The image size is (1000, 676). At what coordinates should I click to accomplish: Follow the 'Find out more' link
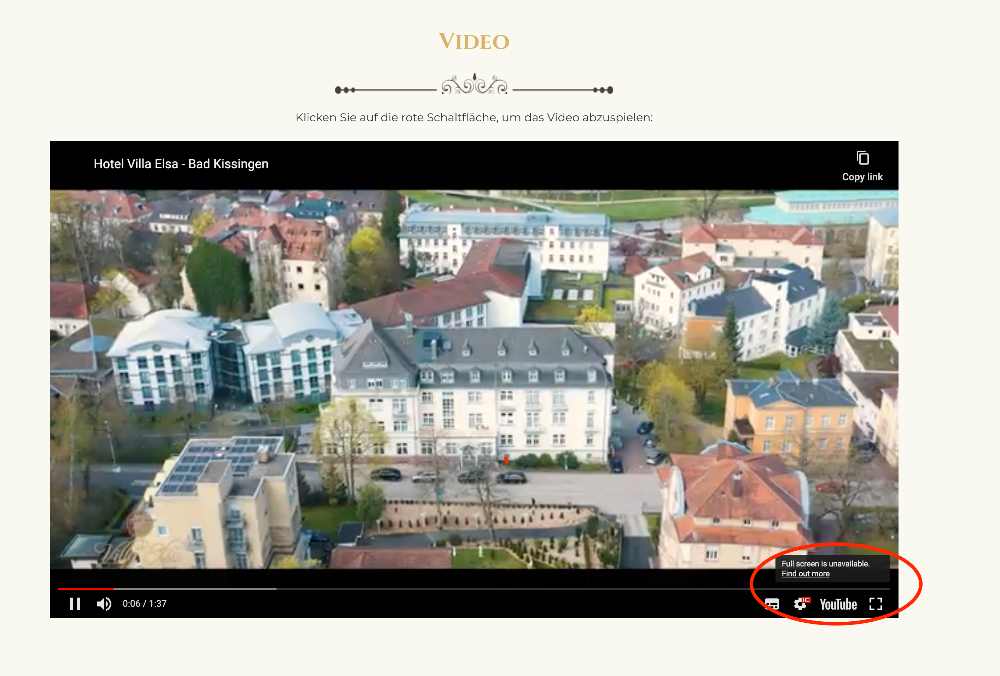805,574
